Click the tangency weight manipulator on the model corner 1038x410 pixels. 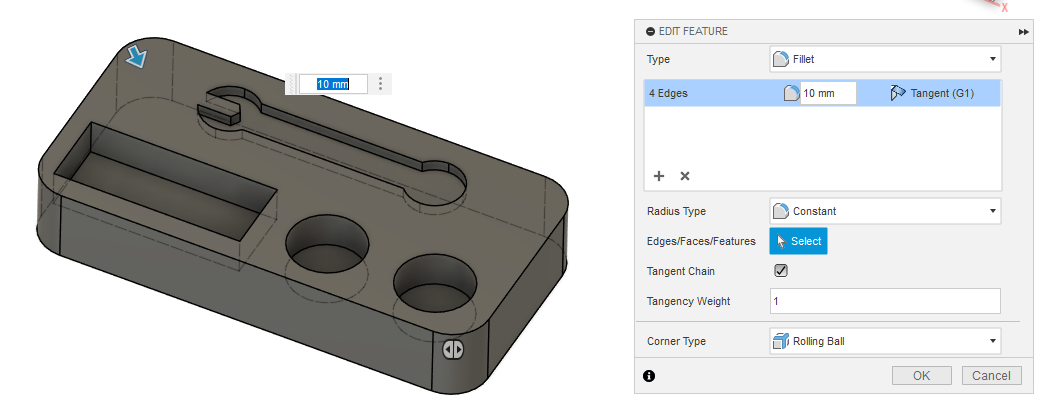[452, 350]
